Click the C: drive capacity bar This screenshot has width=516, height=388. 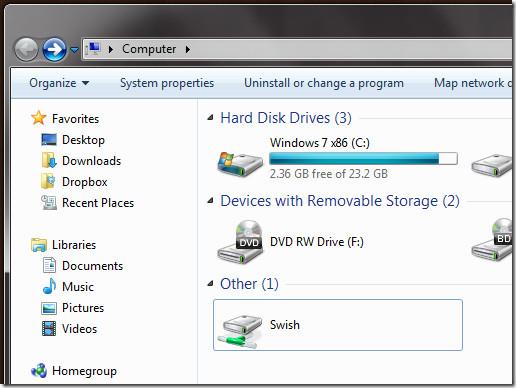pyautogui.click(x=363, y=159)
